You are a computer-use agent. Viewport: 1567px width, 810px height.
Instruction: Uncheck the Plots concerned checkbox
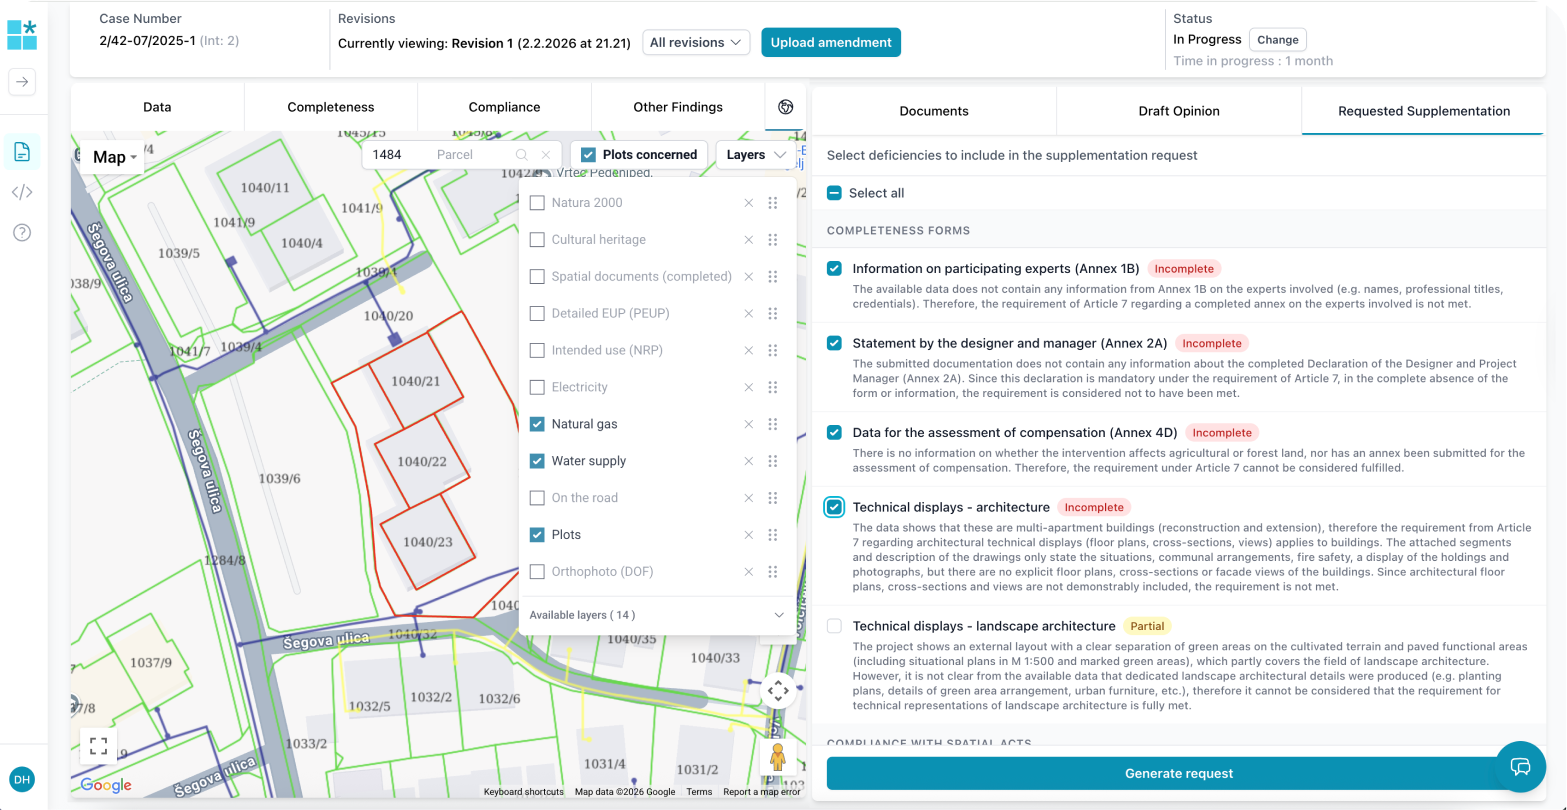589,155
